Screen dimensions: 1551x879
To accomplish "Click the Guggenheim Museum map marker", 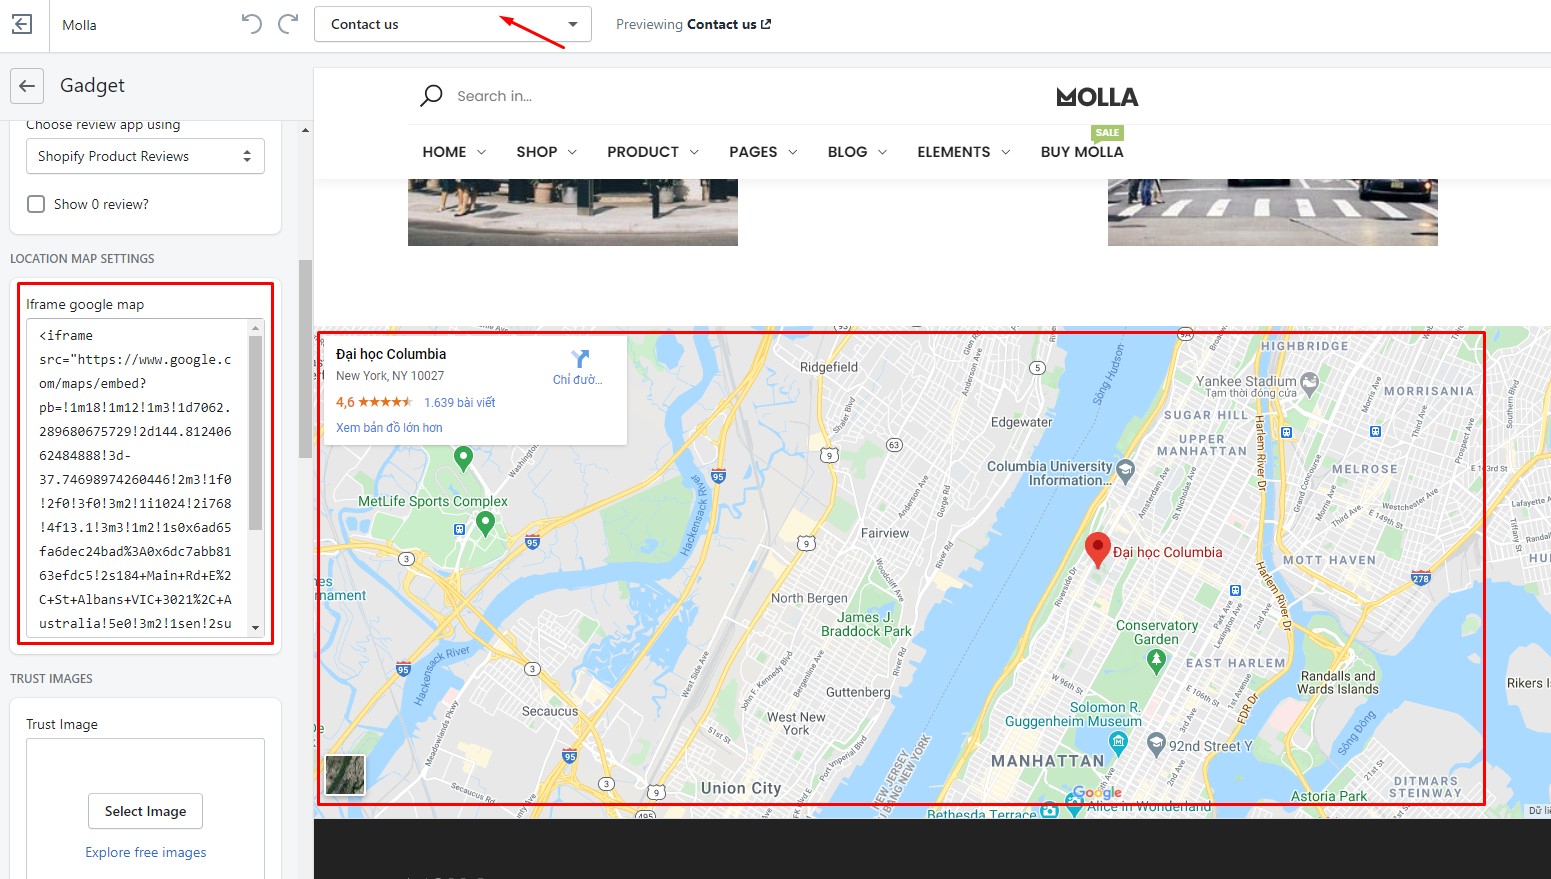I will click(1118, 742).
